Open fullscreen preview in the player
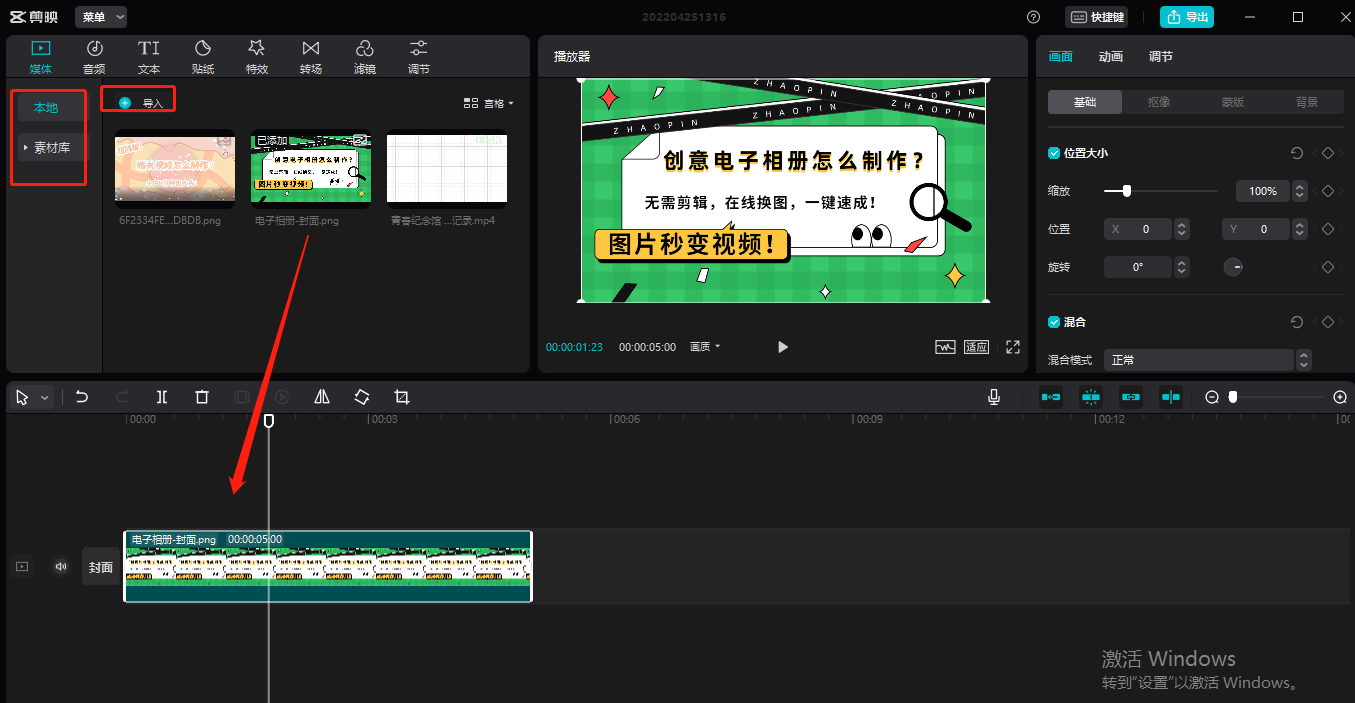Screen dimensions: 1355x703 [1013, 347]
